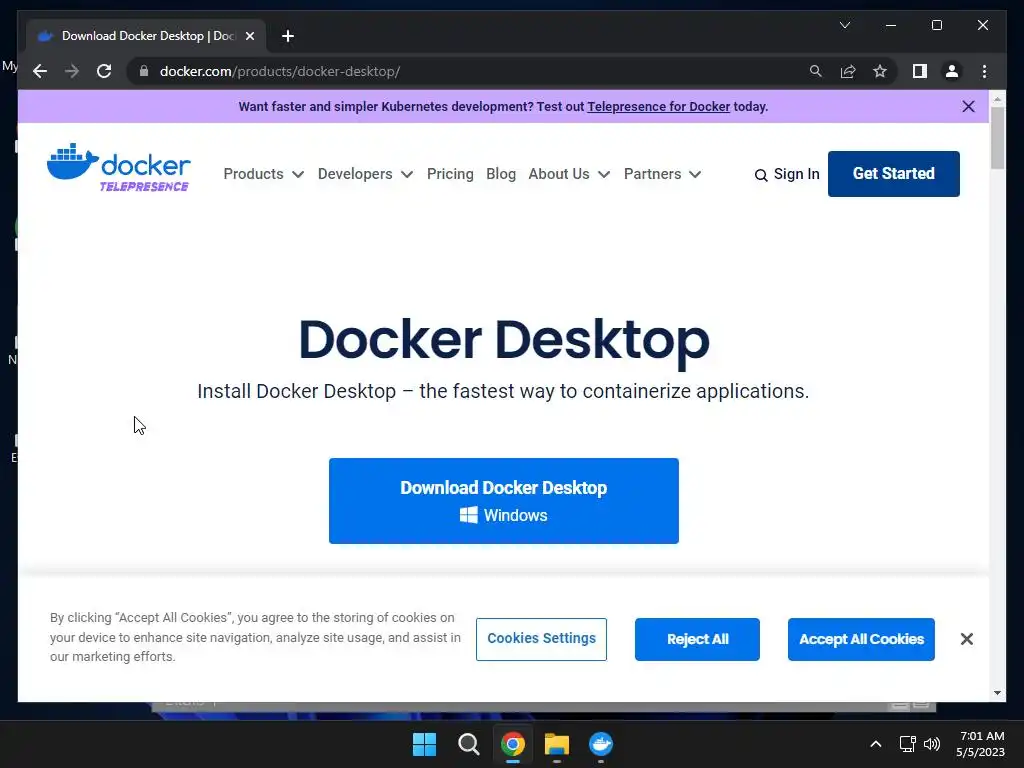Click the Get Started button
This screenshot has height=768, width=1024.
pyautogui.click(x=893, y=174)
